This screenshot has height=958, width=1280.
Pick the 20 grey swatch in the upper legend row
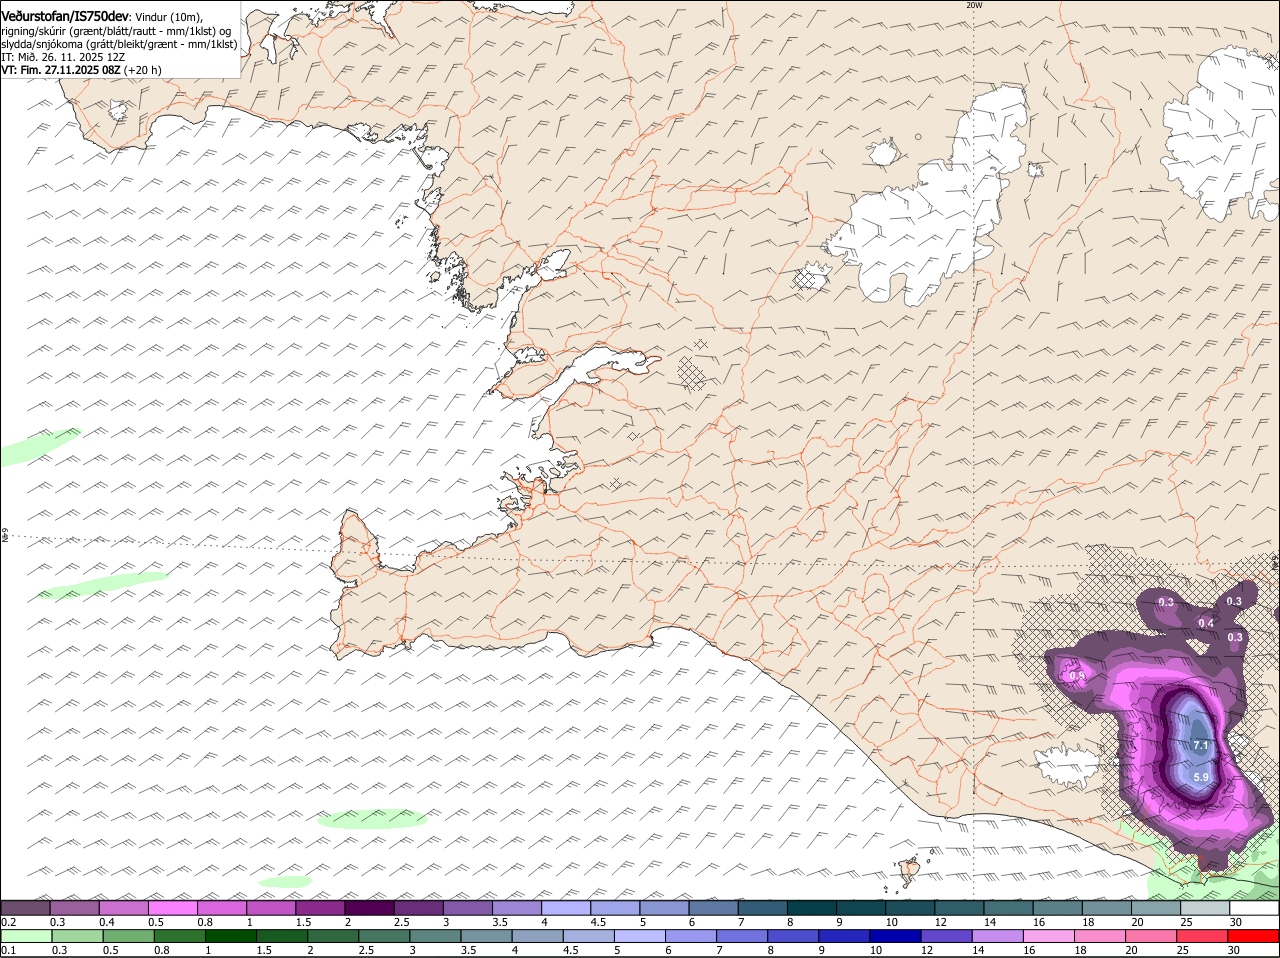pos(1156,907)
